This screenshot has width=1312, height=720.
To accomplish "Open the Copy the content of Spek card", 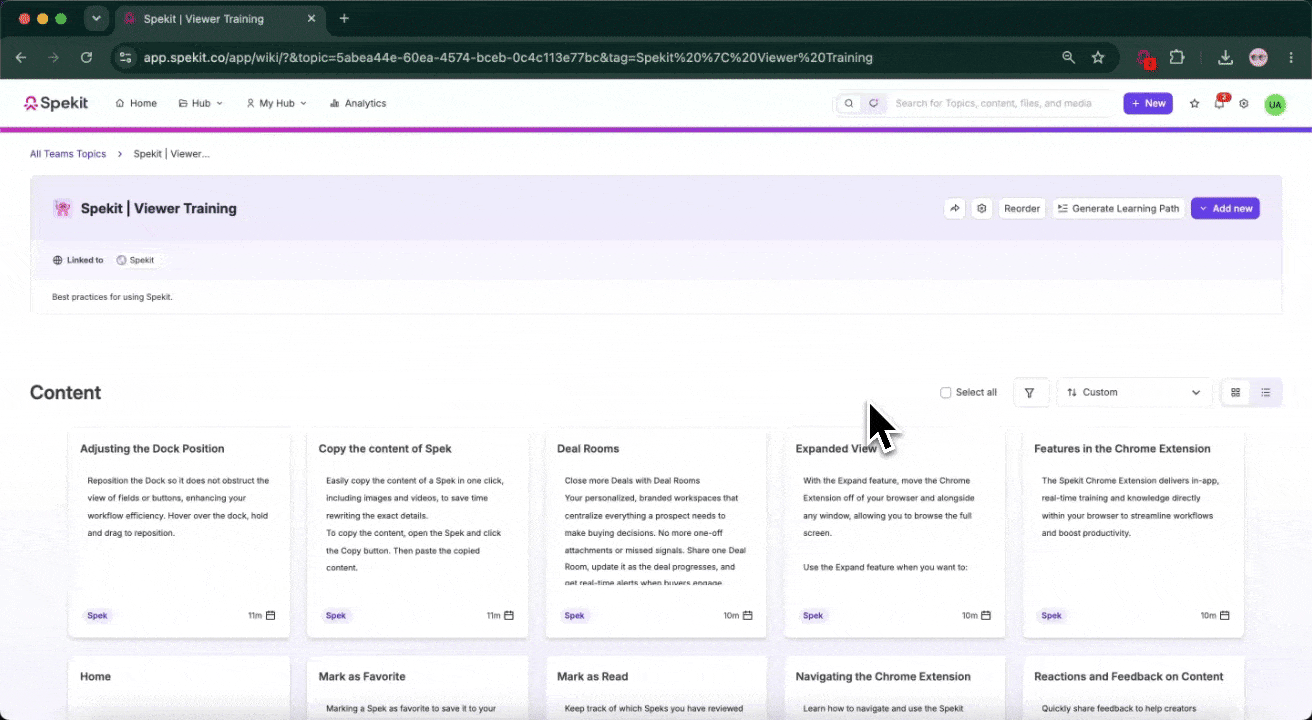I will tap(417, 533).
